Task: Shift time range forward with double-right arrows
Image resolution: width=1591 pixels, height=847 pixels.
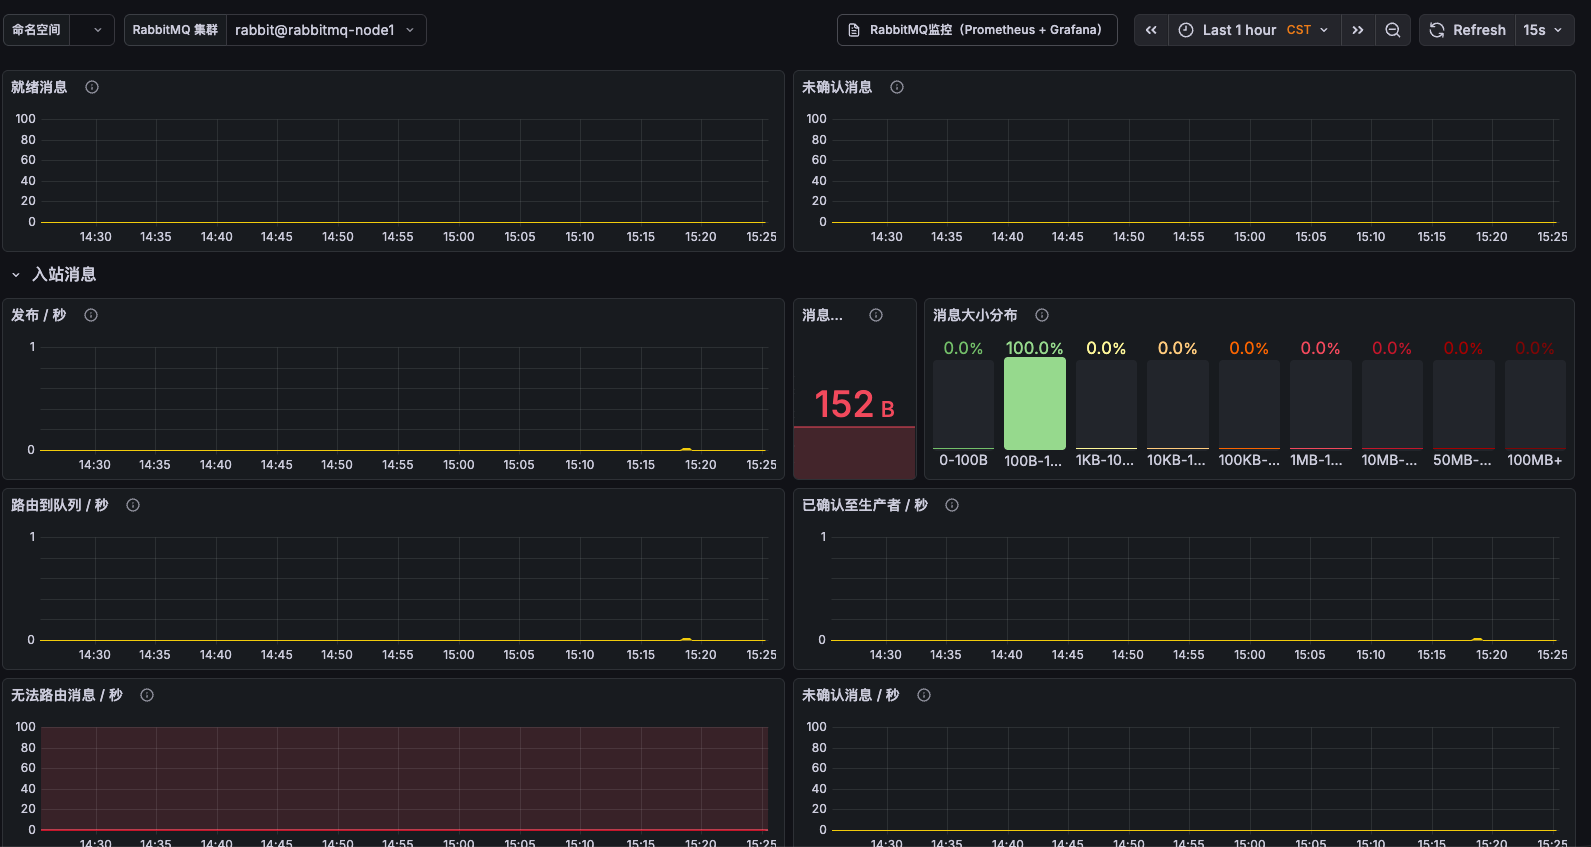Action: (x=1358, y=30)
